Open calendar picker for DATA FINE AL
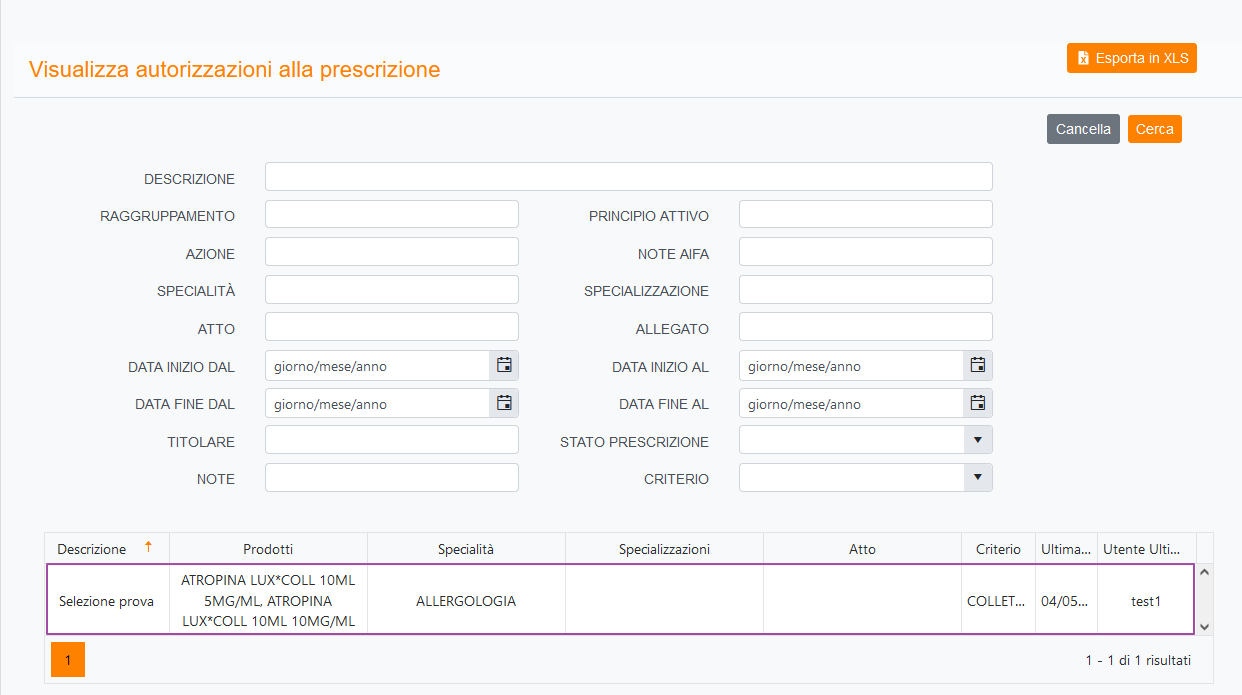The height and width of the screenshot is (695, 1242). click(x=978, y=404)
